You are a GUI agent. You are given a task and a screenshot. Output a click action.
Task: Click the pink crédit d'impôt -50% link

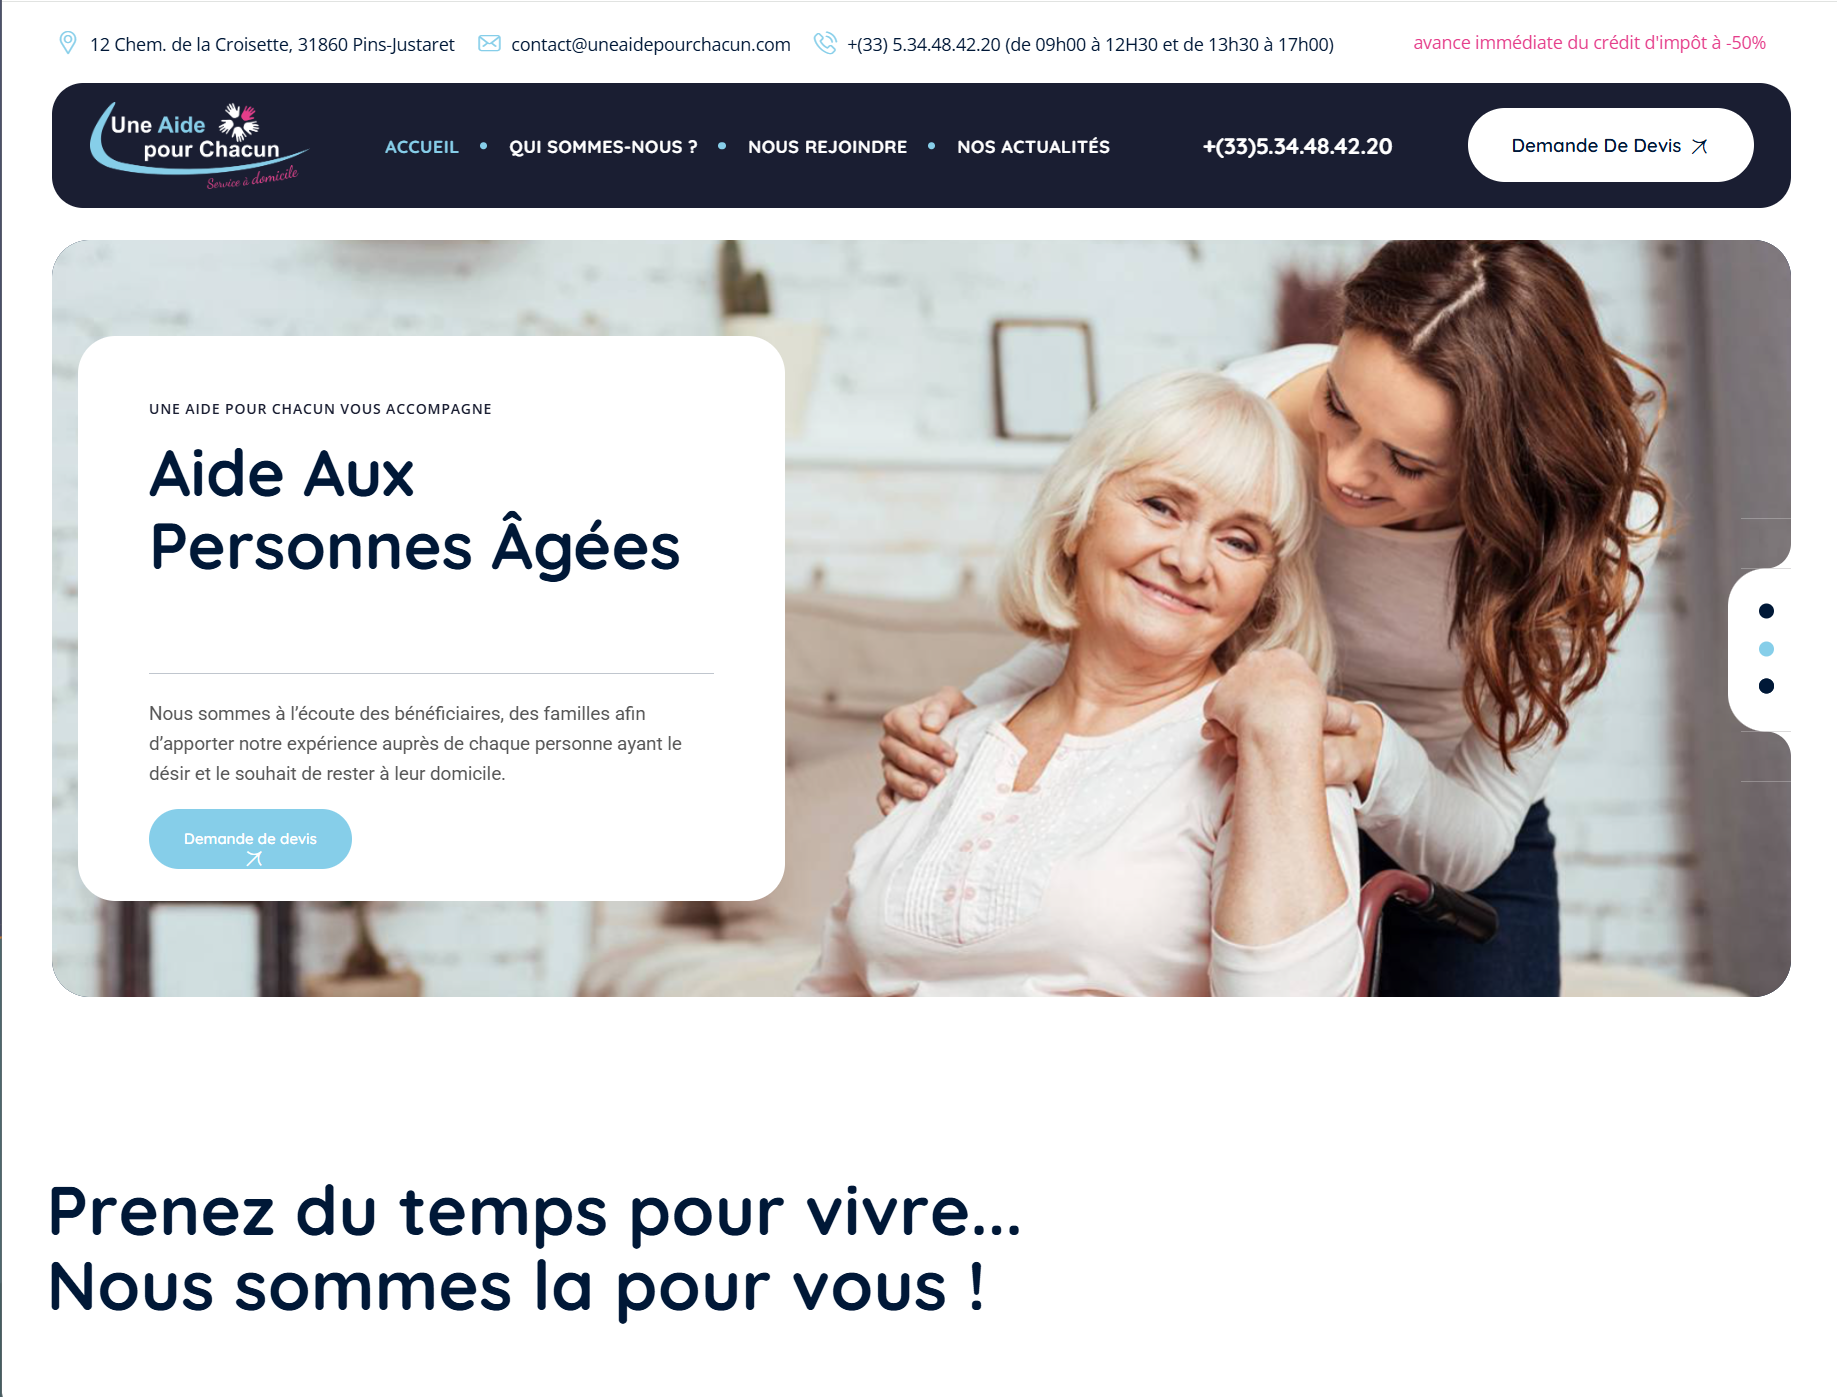pos(1589,43)
